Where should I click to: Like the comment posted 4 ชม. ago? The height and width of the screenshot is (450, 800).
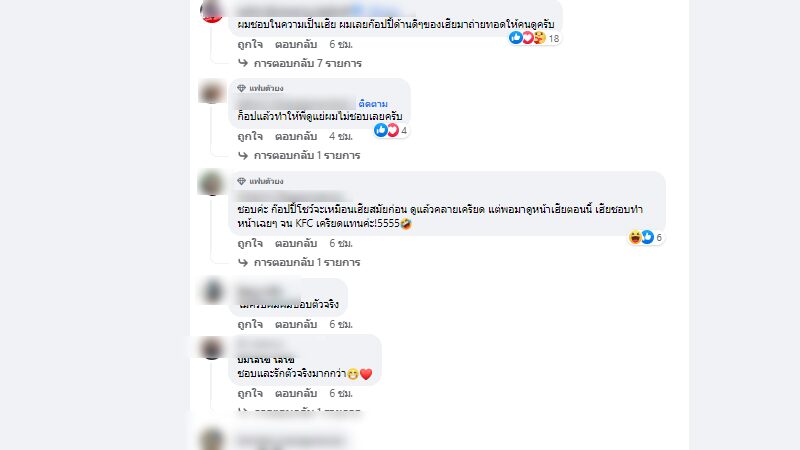point(250,136)
